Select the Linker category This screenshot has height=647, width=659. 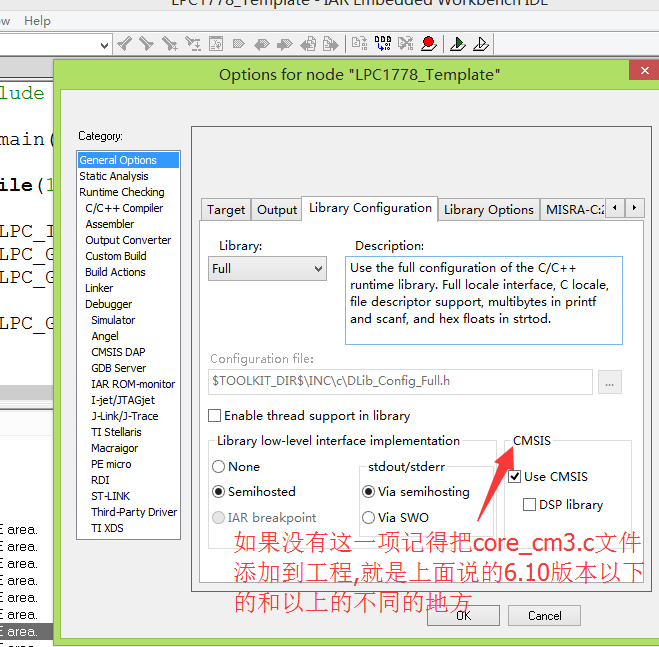pos(129,288)
